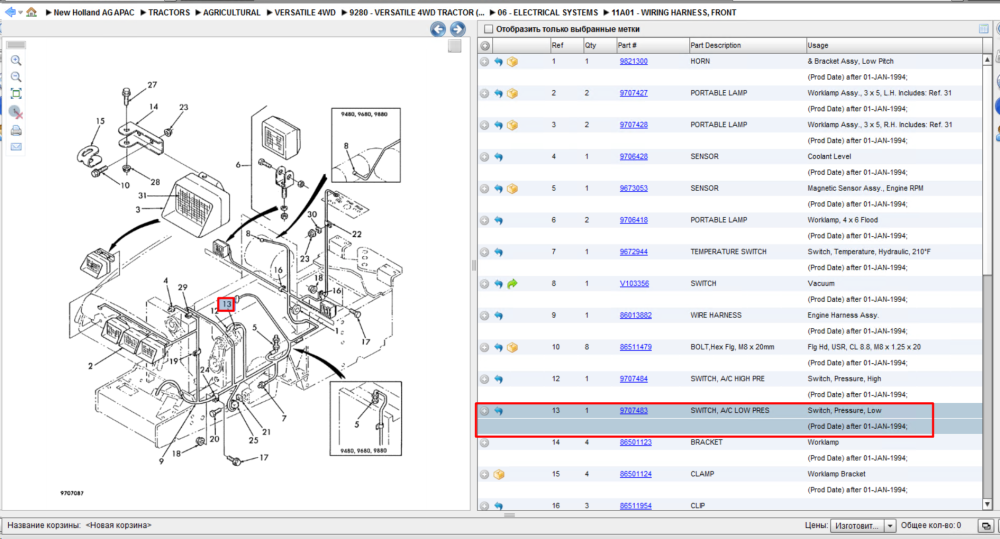Open part number 9821300 link
1000x539 pixels.
(x=633, y=61)
